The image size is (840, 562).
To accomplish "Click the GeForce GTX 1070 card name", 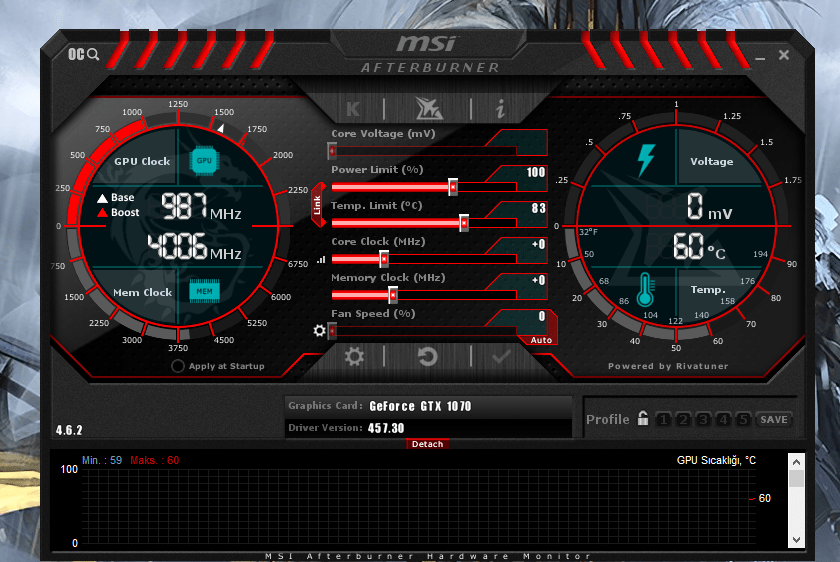I will [x=420, y=406].
